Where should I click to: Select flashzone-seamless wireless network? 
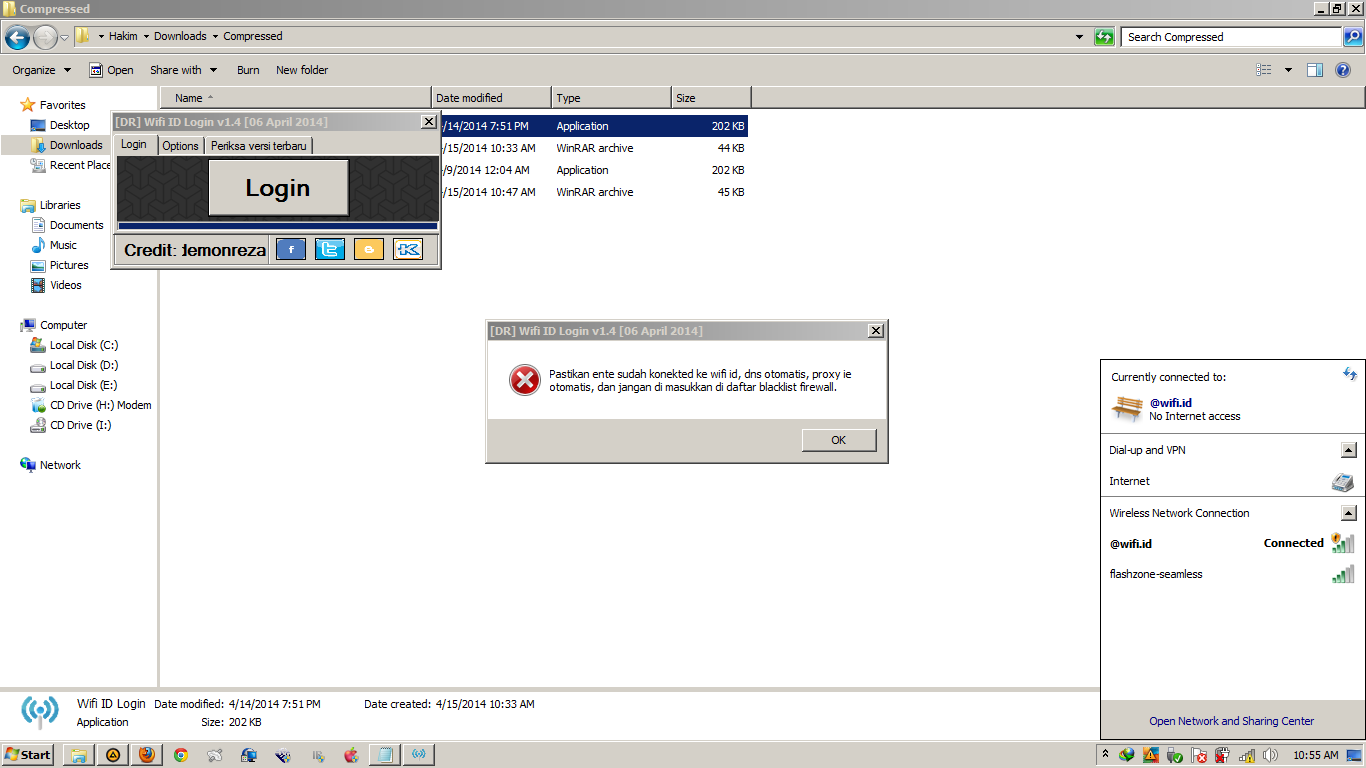coord(1232,574)
